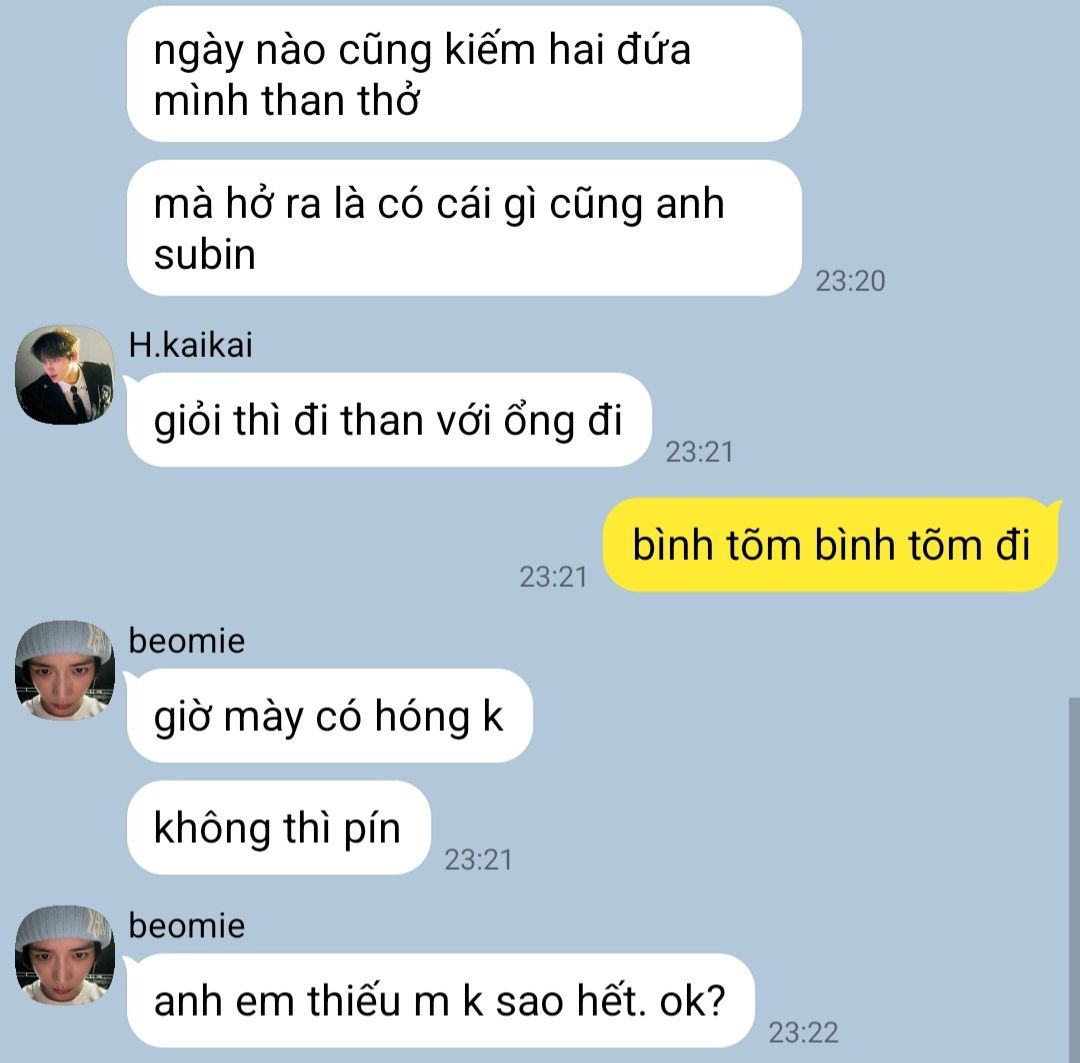
Task: Click timestamp next to 'không thì pín'
Action: point(478,860)
